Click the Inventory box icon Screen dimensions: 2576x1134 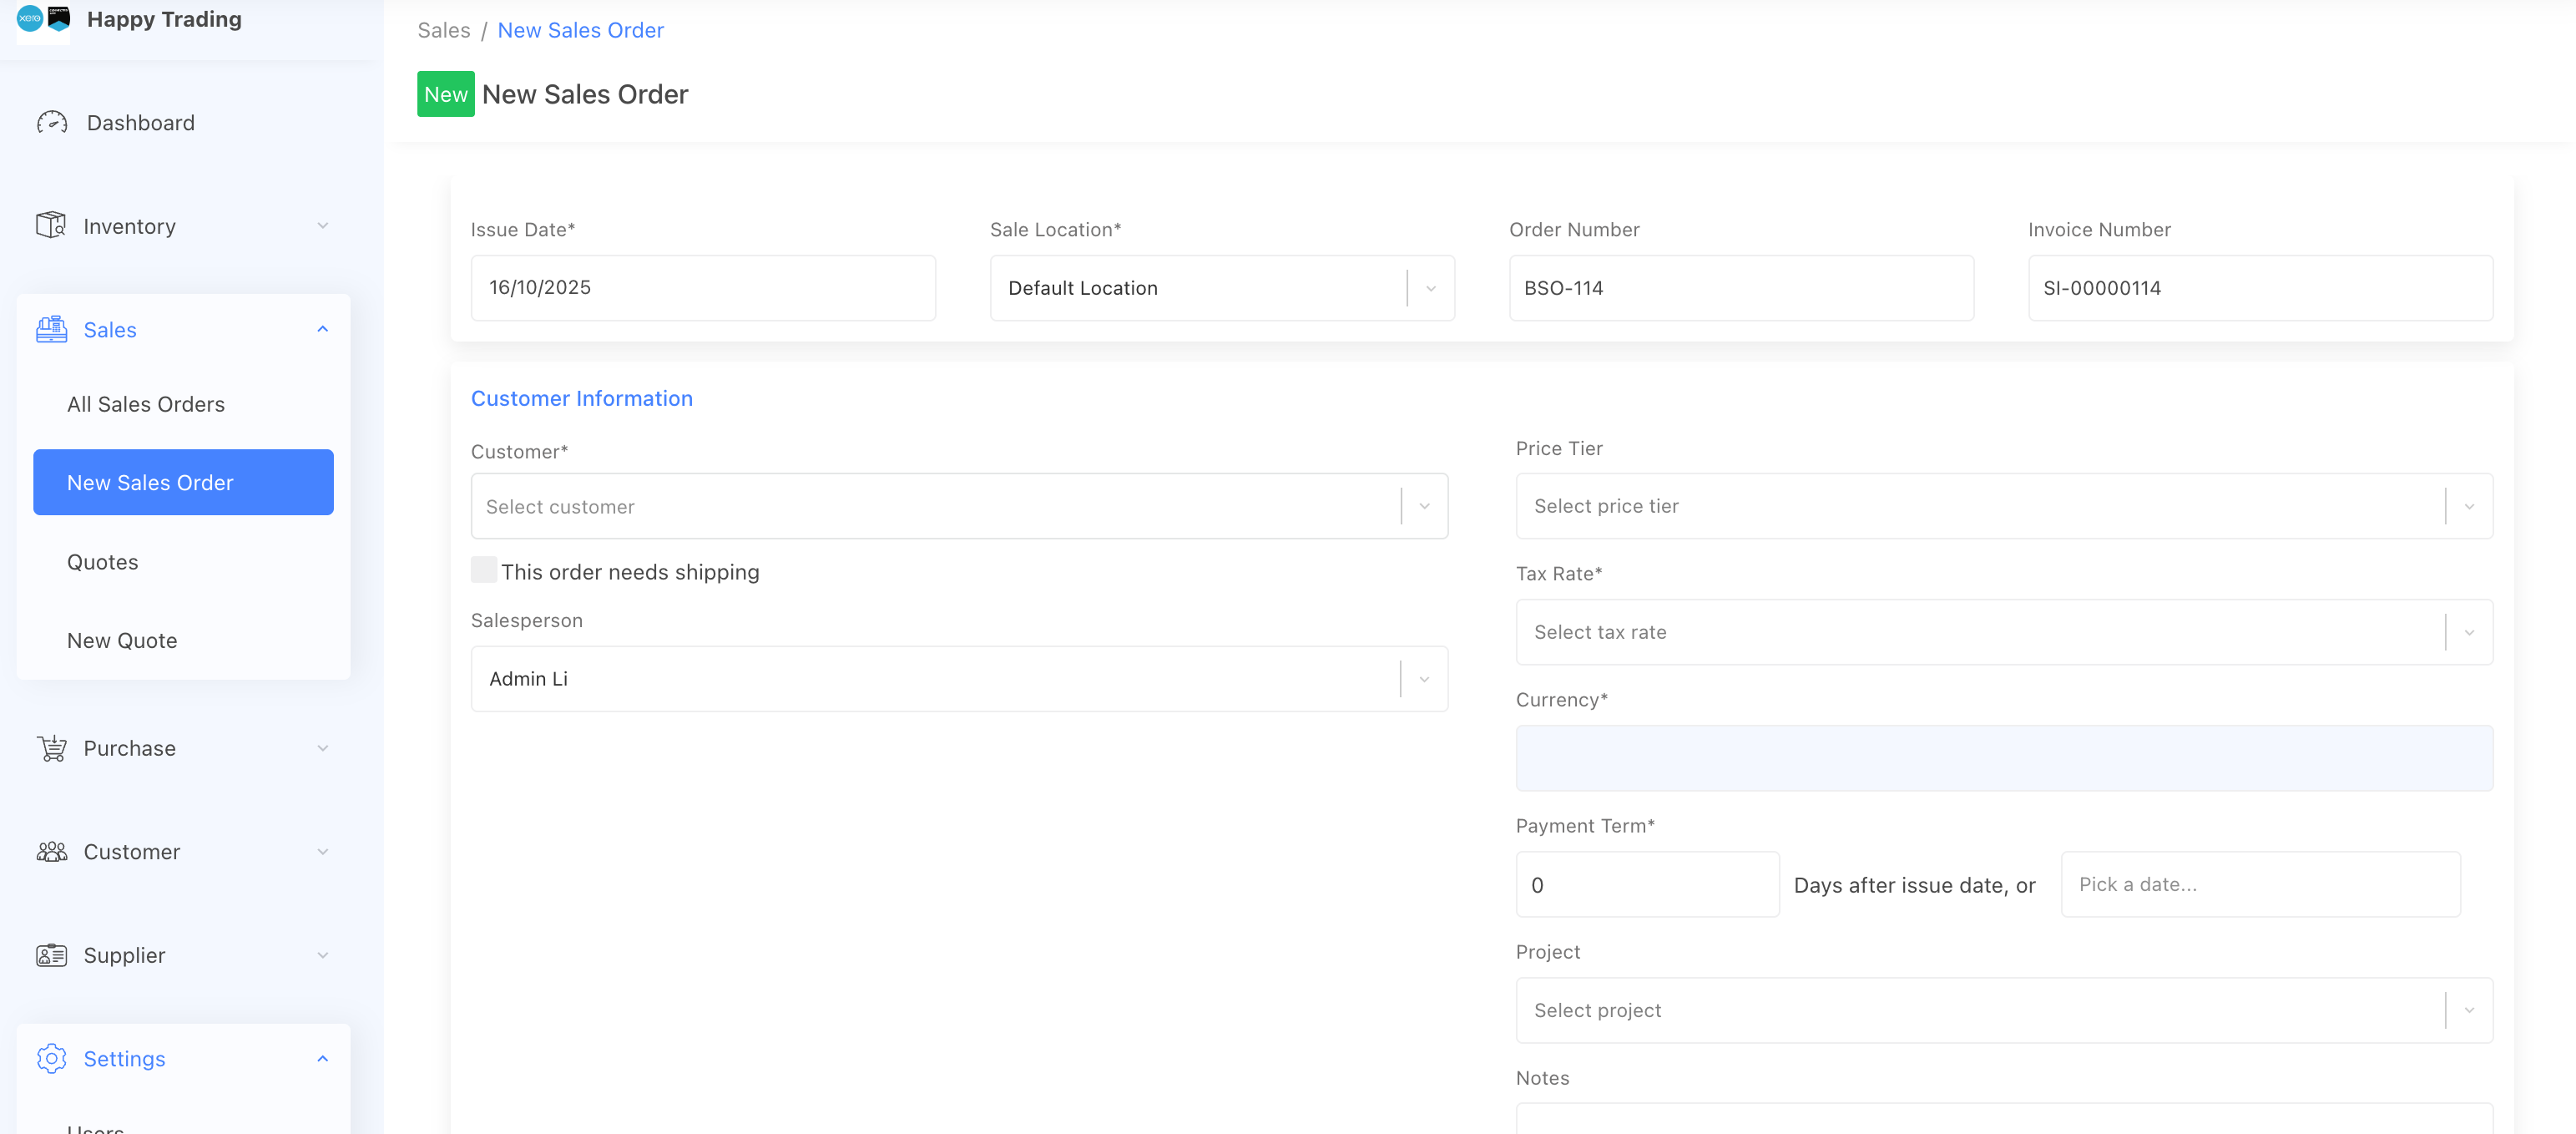pyautogui.click(x=51, y=225)
